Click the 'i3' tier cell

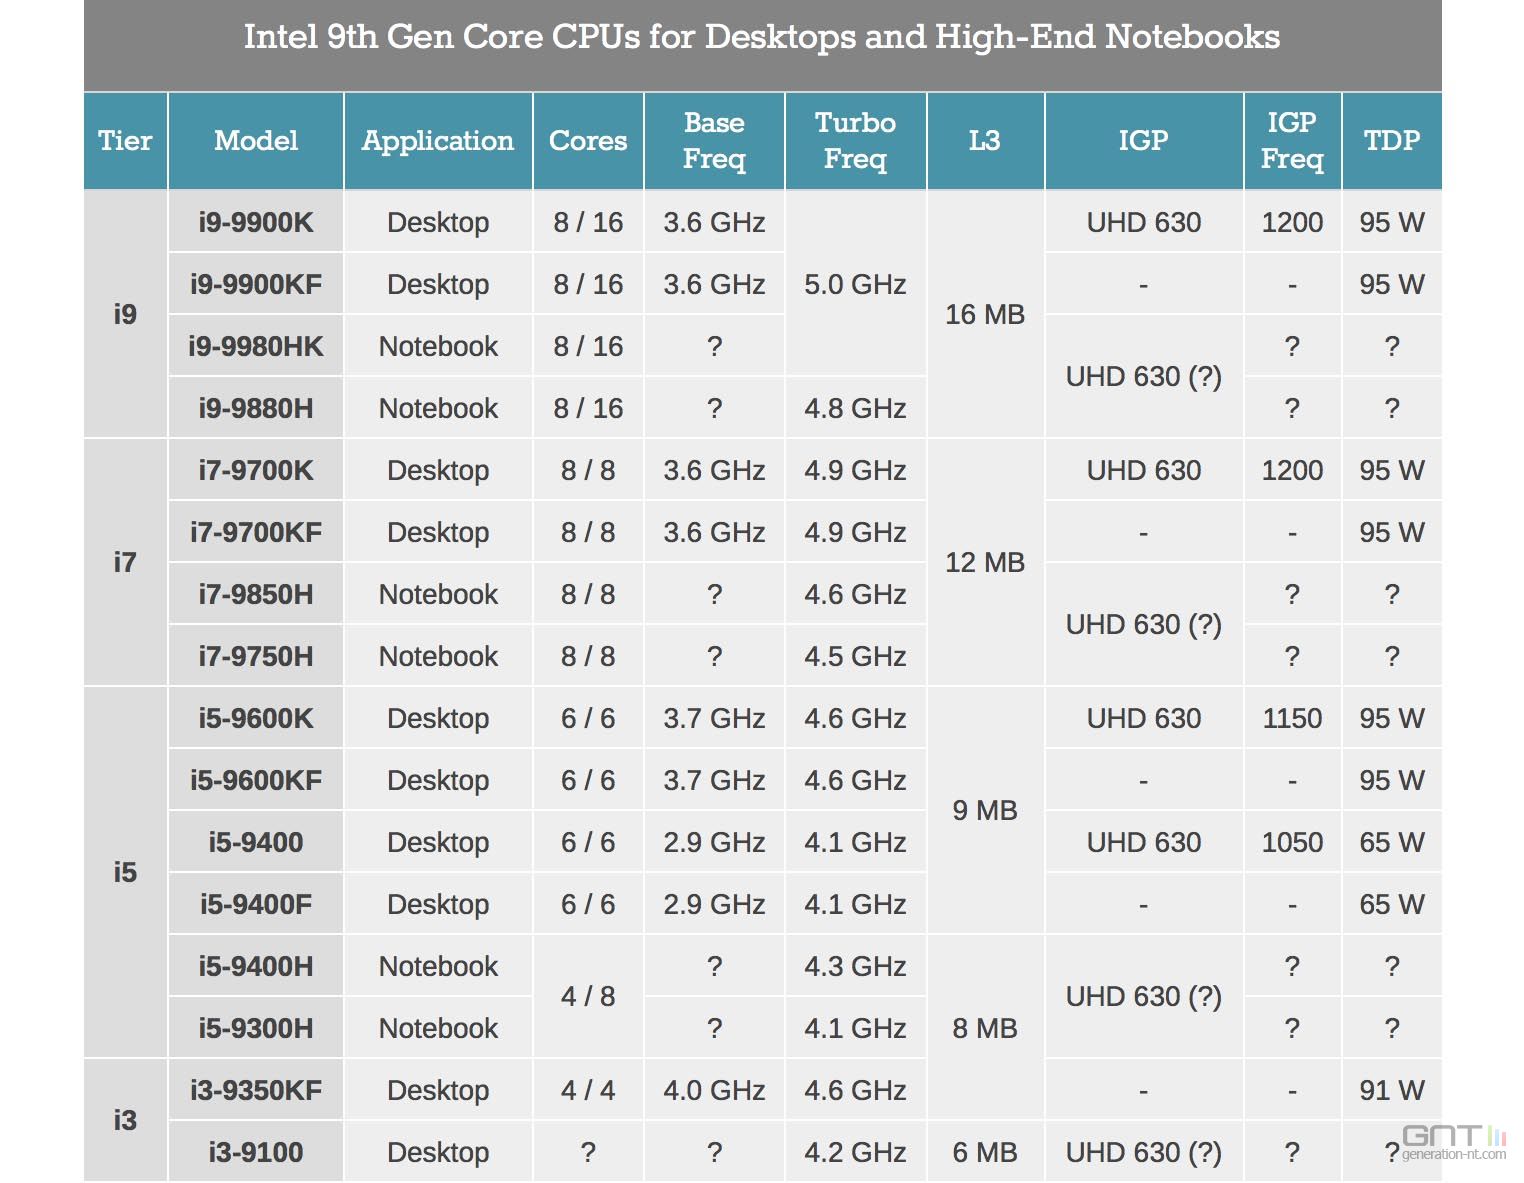[125, 1120]
